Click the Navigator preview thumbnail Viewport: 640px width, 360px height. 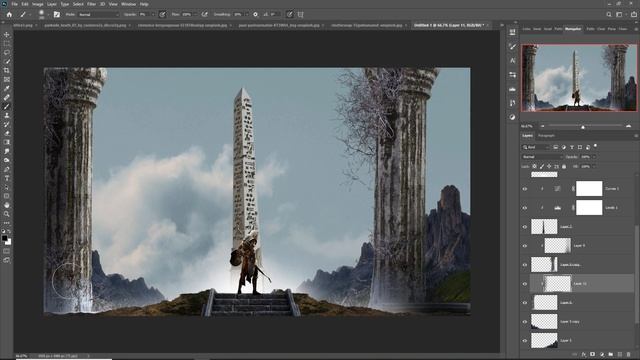click(579, 78)
